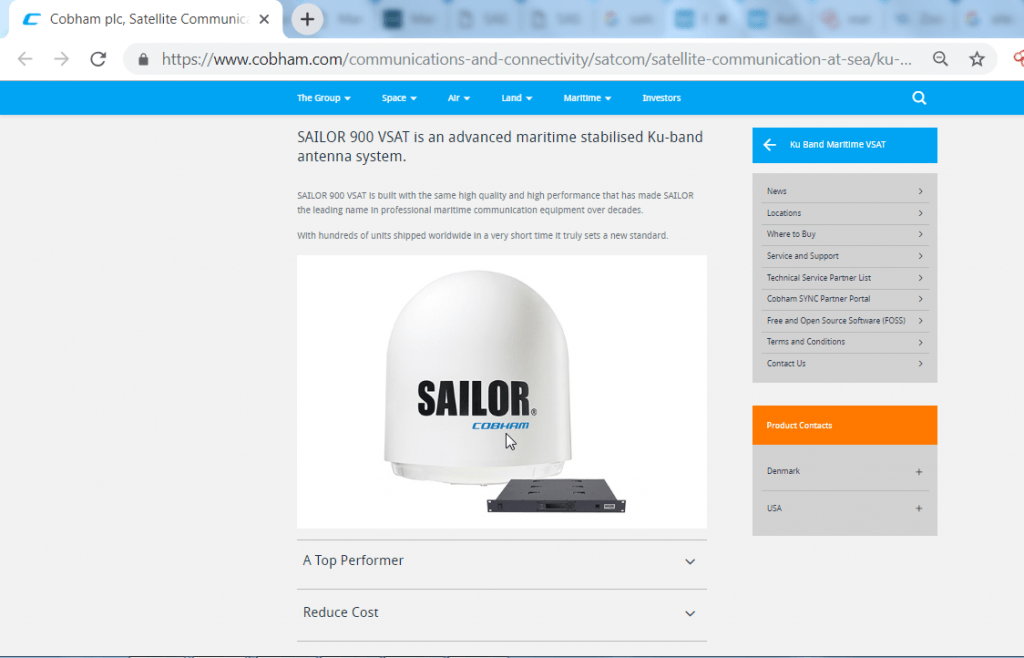The width and height of the screenshot is (1024, 658).
Task: Open the Space navigation dropdown
Action: coord(399,98)
